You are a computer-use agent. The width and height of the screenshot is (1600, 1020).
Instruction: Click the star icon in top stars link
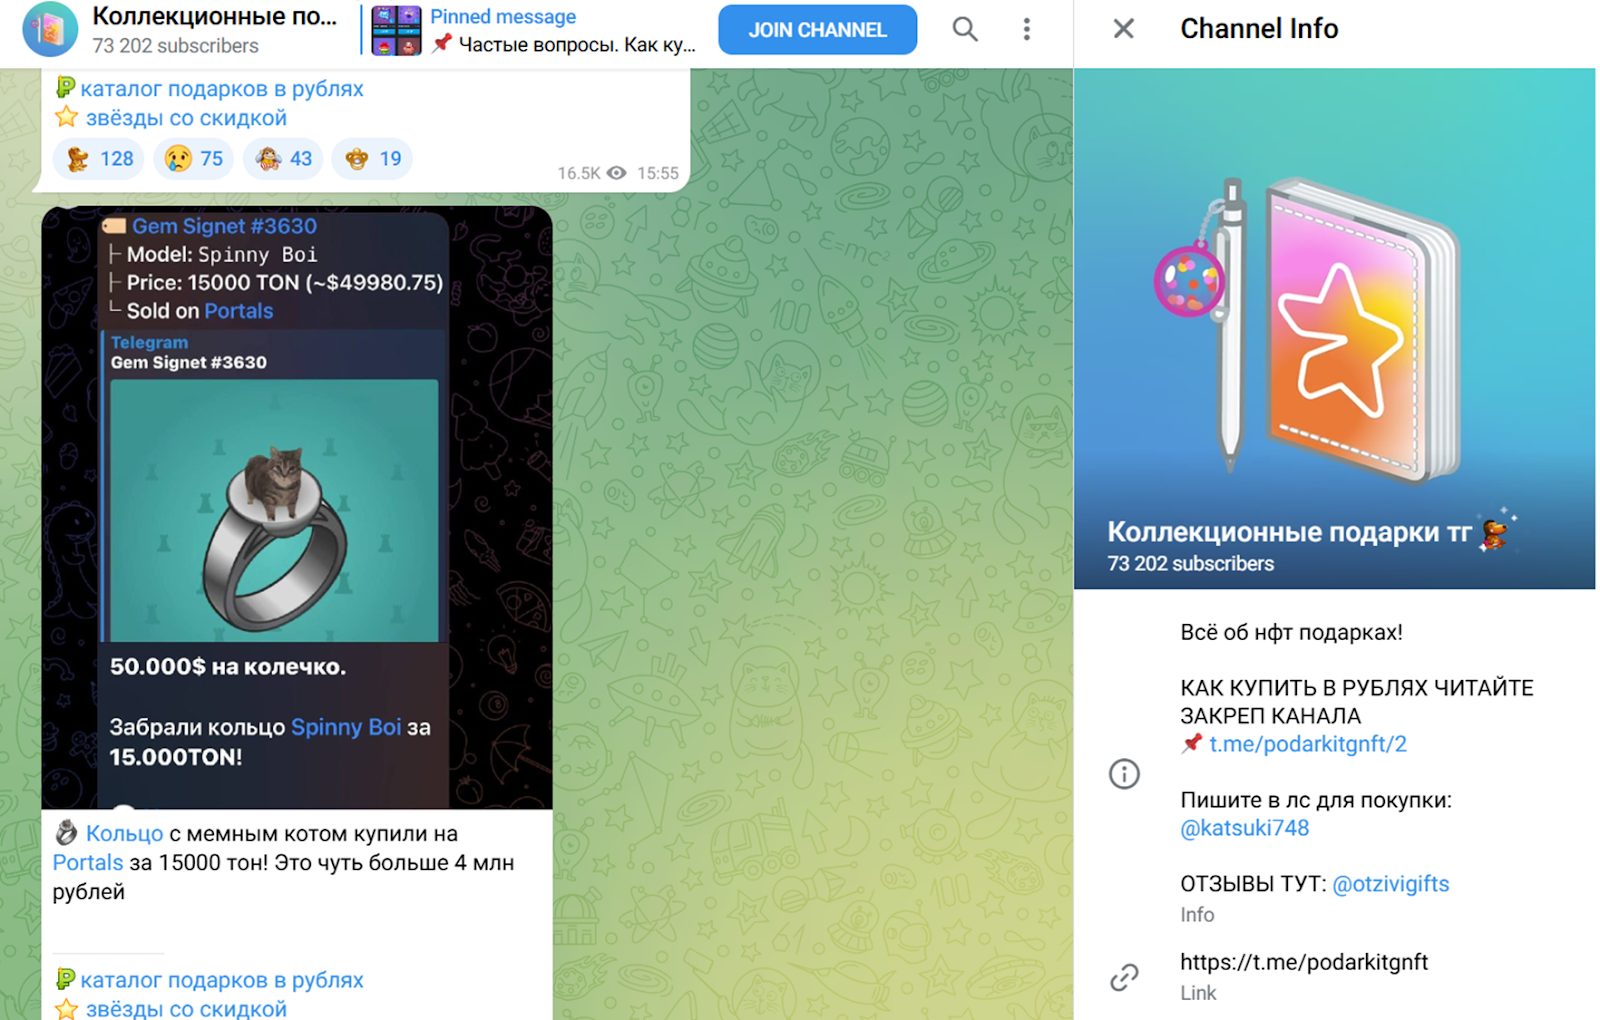coord(66,117)
